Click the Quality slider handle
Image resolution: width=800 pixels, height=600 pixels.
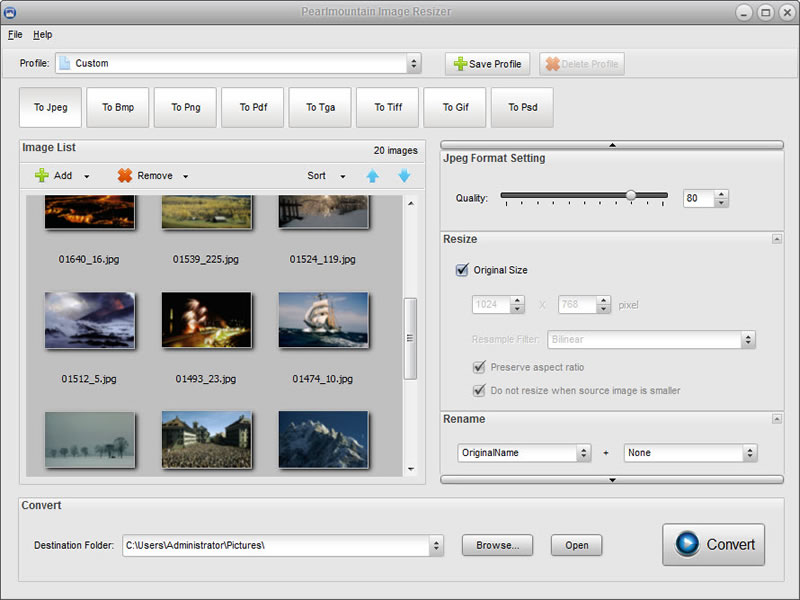click(631, 195)
